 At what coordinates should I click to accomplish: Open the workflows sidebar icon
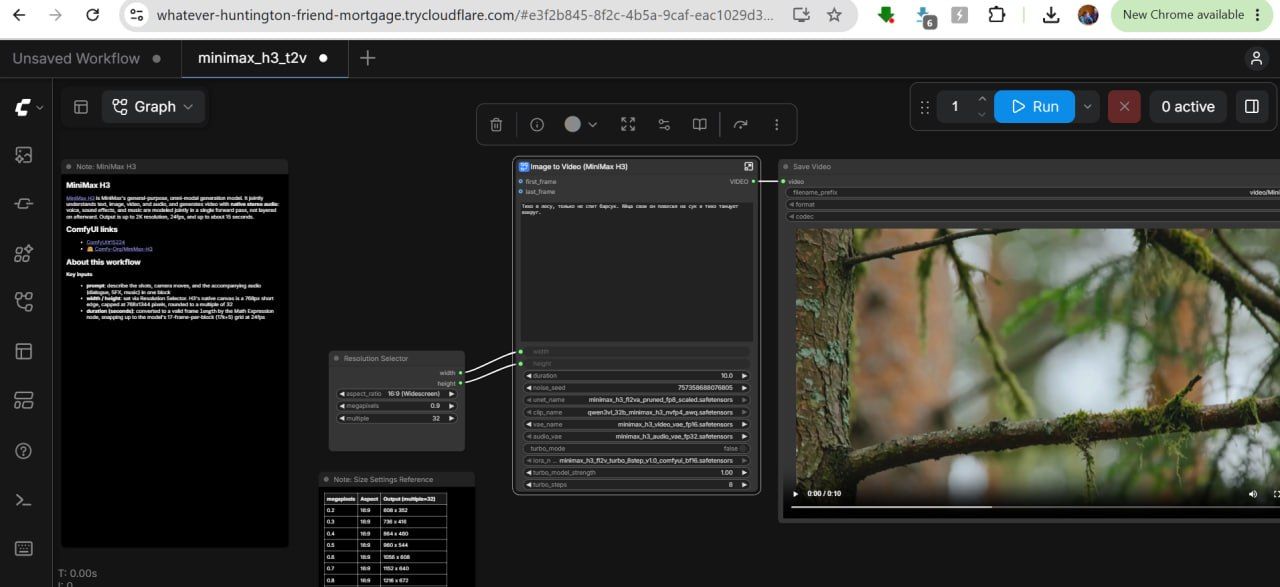23,302
